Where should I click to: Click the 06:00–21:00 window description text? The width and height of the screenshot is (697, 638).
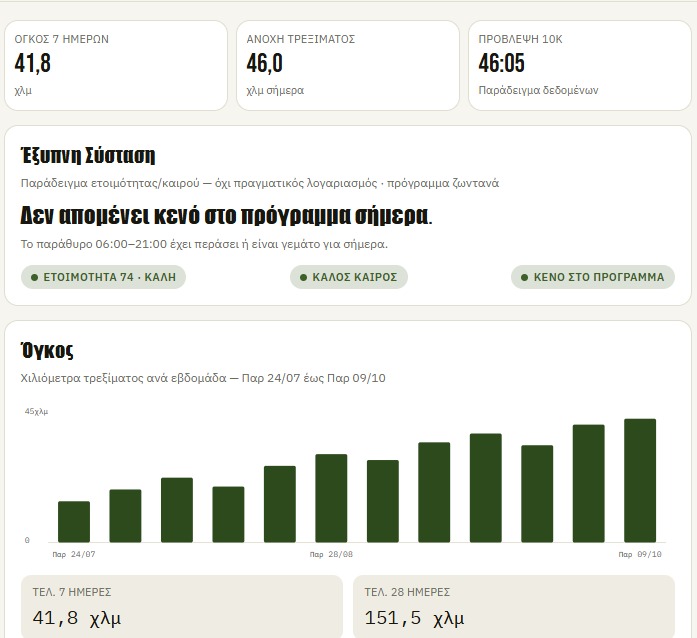click(x=204, y=244)
